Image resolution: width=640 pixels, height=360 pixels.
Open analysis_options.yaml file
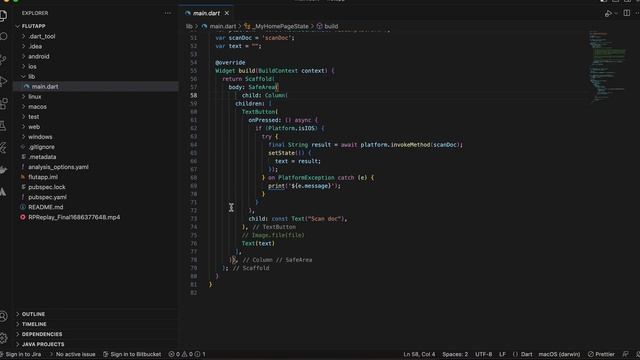[x=58, y=167]
